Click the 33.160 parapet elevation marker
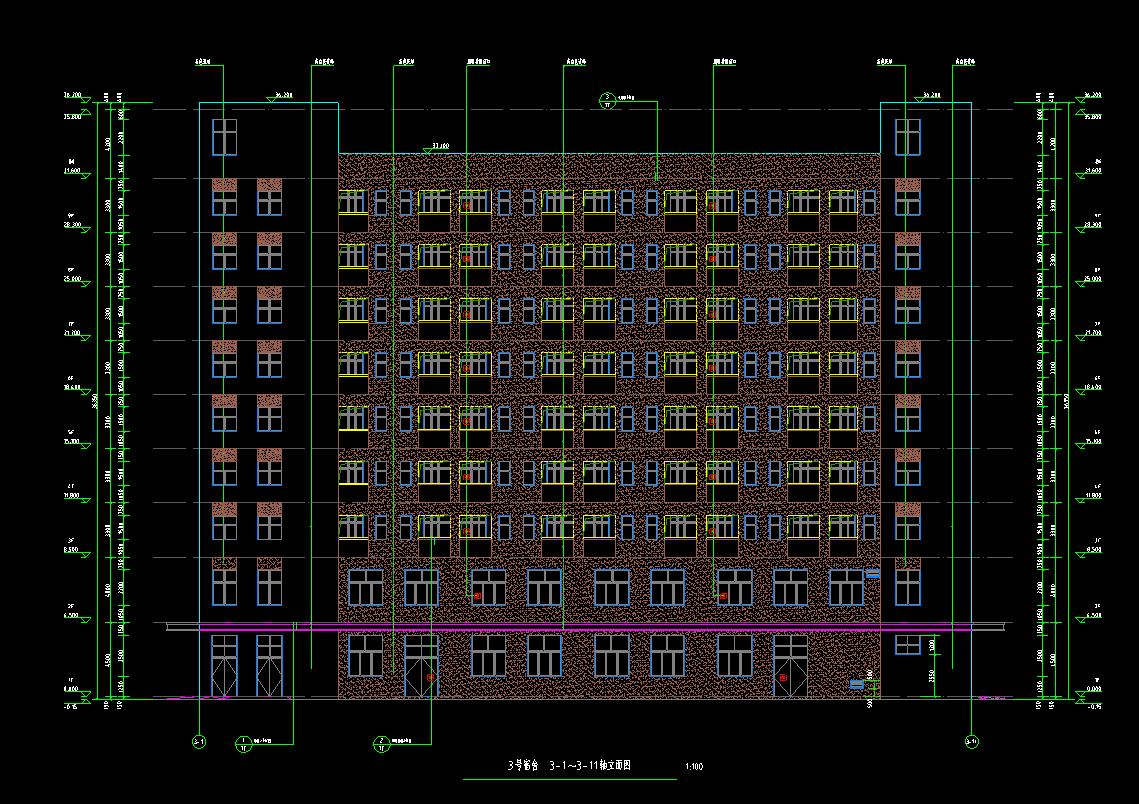The image size is (1139, 804). click(x=438, y=147)
